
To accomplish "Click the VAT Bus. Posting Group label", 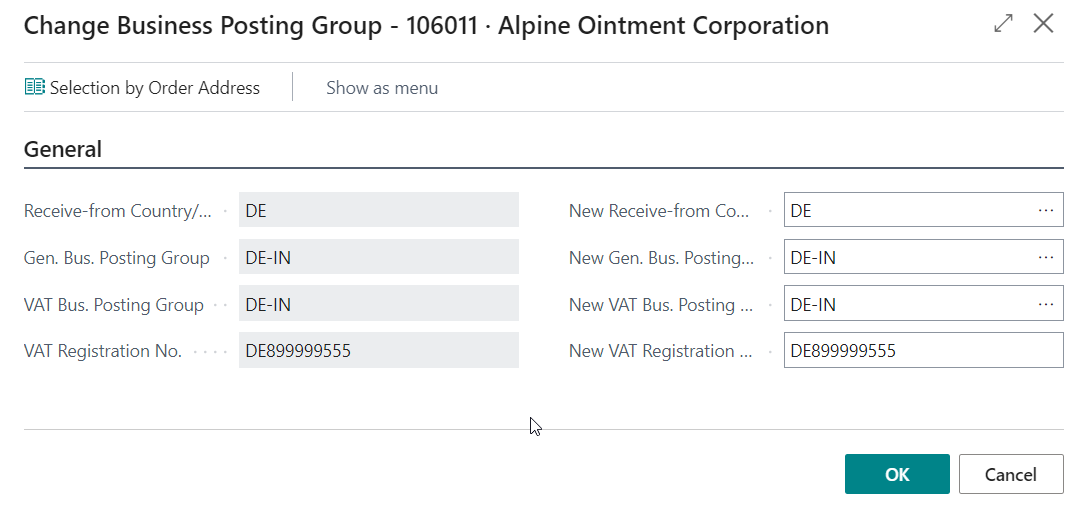I will pos(114,304).
